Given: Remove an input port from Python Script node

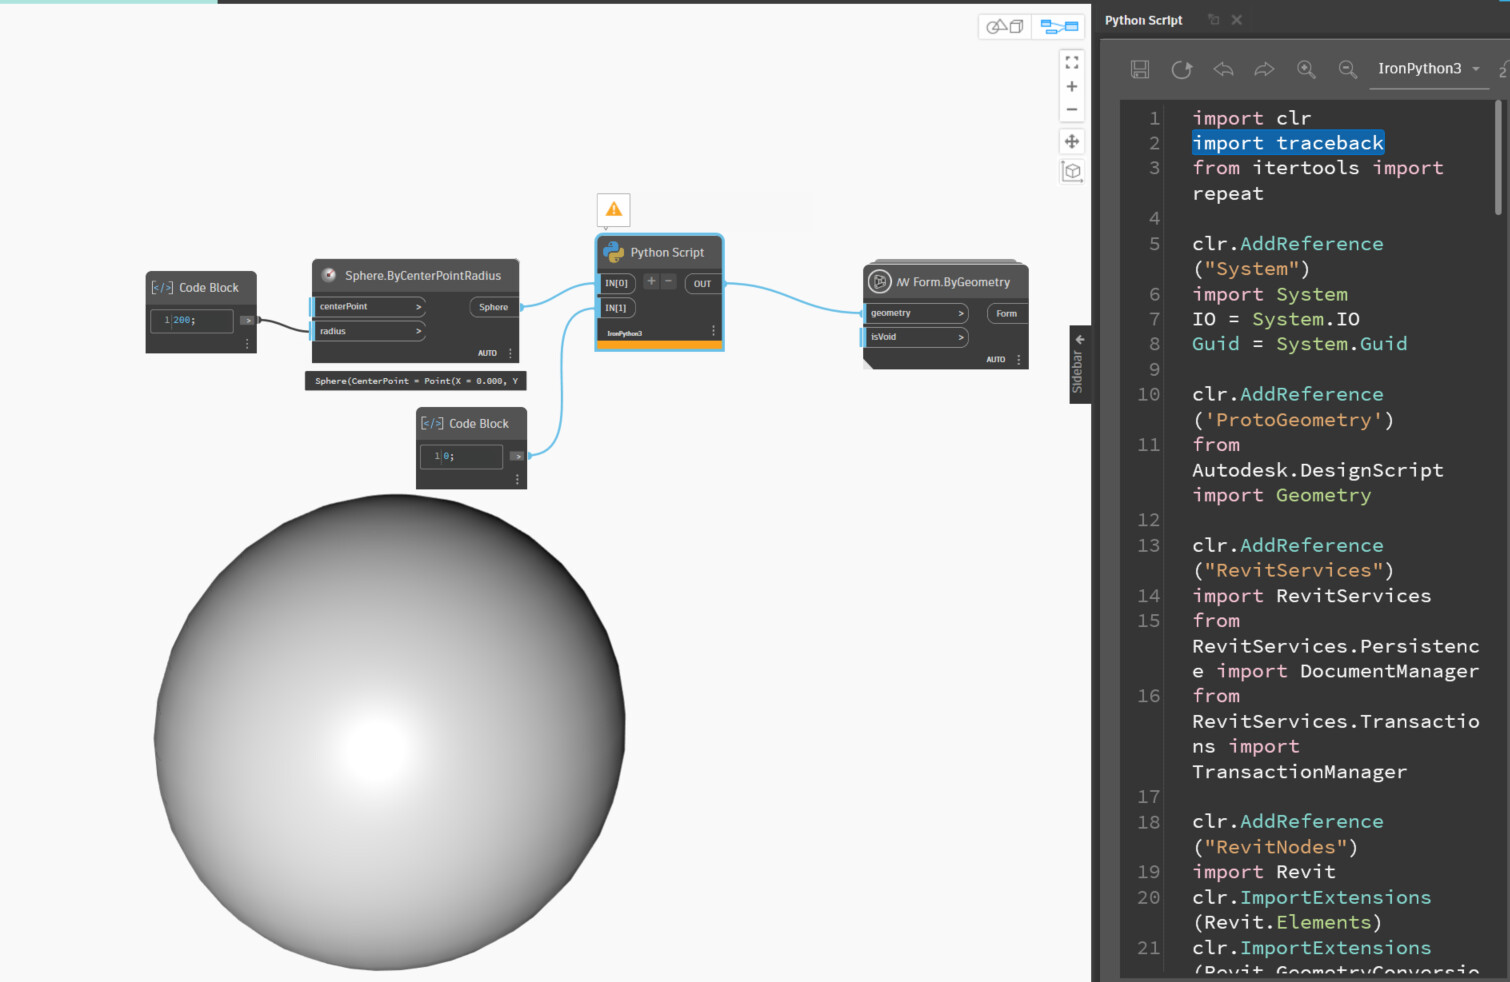Looking at the screenshot, I should 669,282.
